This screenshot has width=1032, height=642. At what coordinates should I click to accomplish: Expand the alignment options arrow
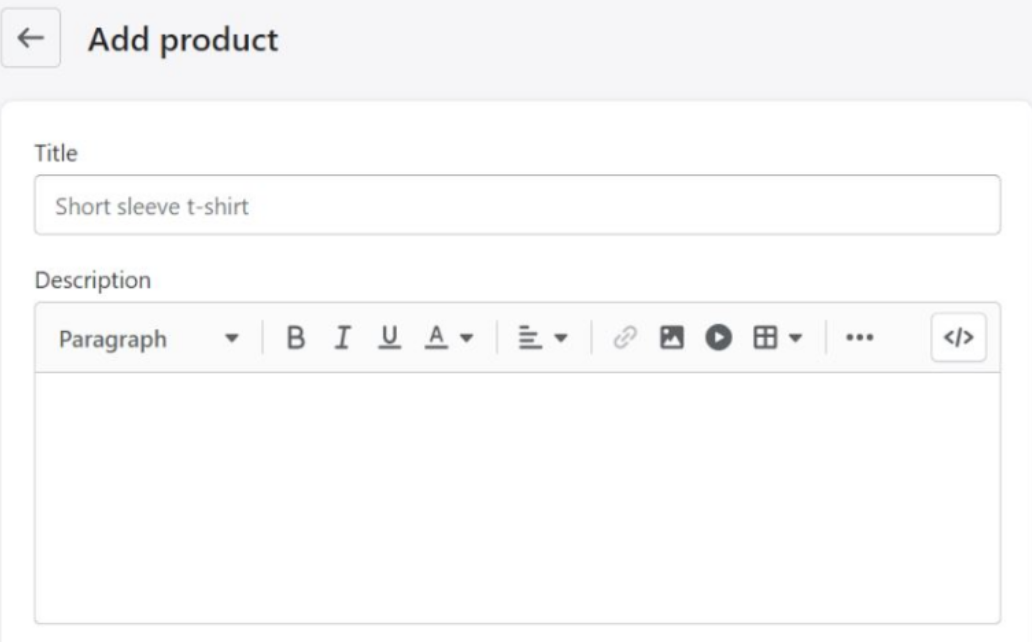tap(563, 338)
